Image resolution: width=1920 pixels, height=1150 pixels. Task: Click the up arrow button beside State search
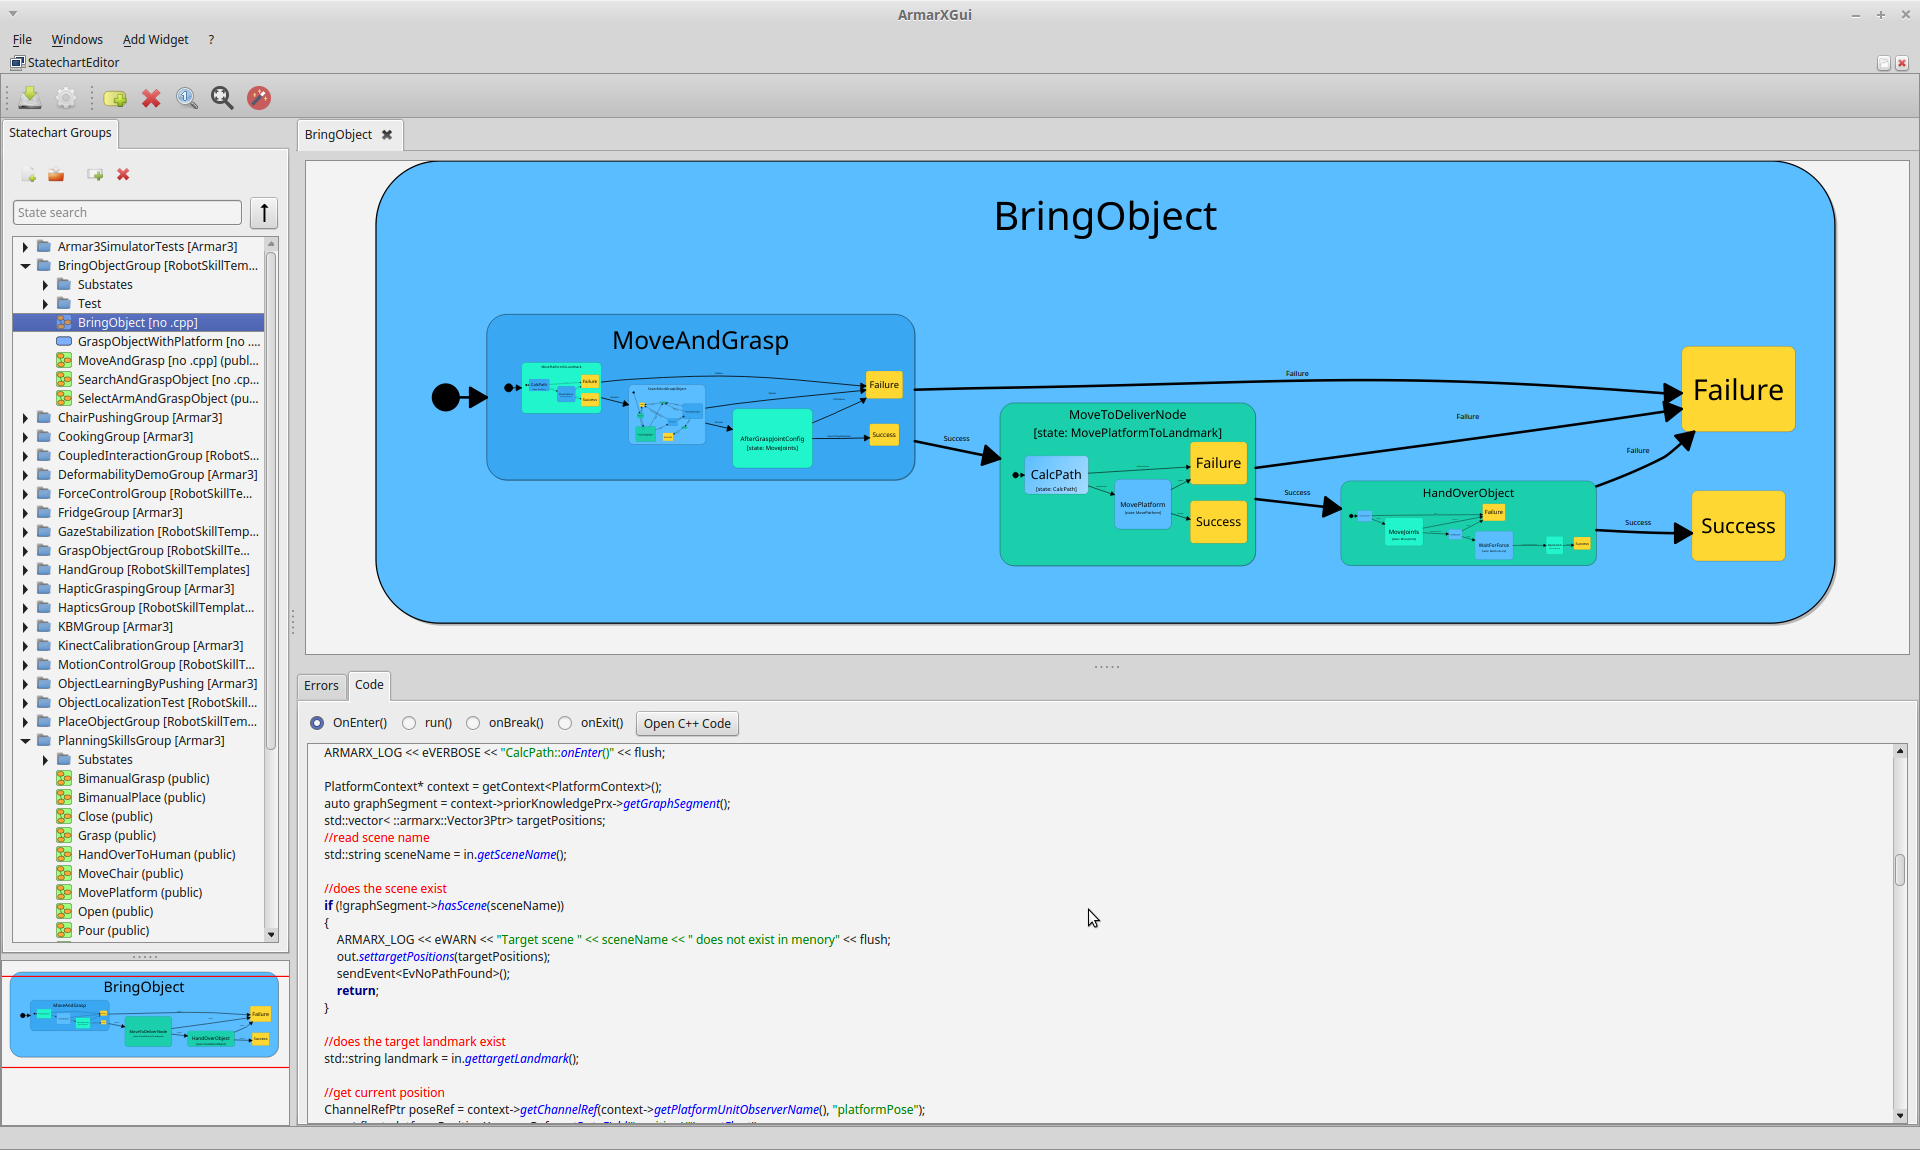tap(264, 212)
